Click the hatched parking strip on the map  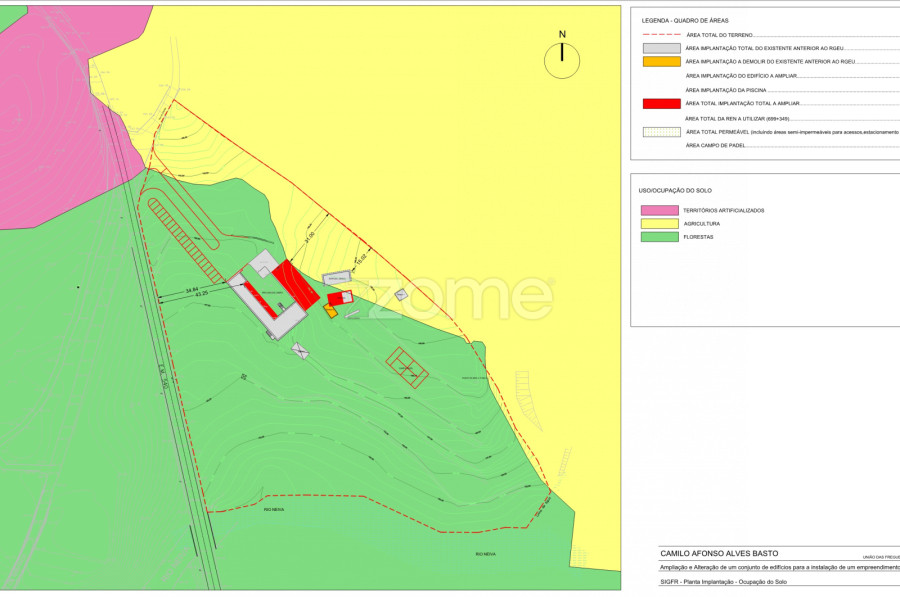coord(185,238)
